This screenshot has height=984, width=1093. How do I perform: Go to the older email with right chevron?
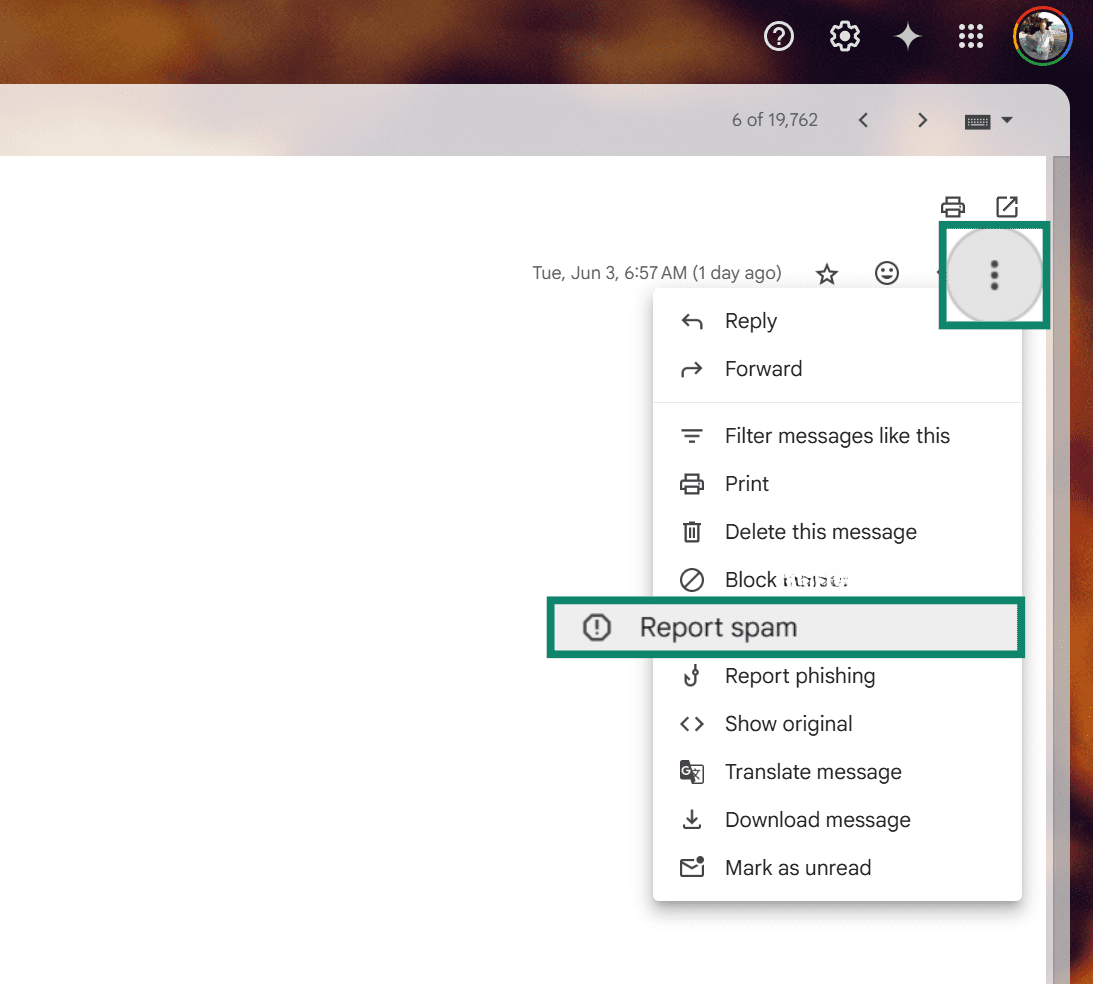tap(921, 119)
